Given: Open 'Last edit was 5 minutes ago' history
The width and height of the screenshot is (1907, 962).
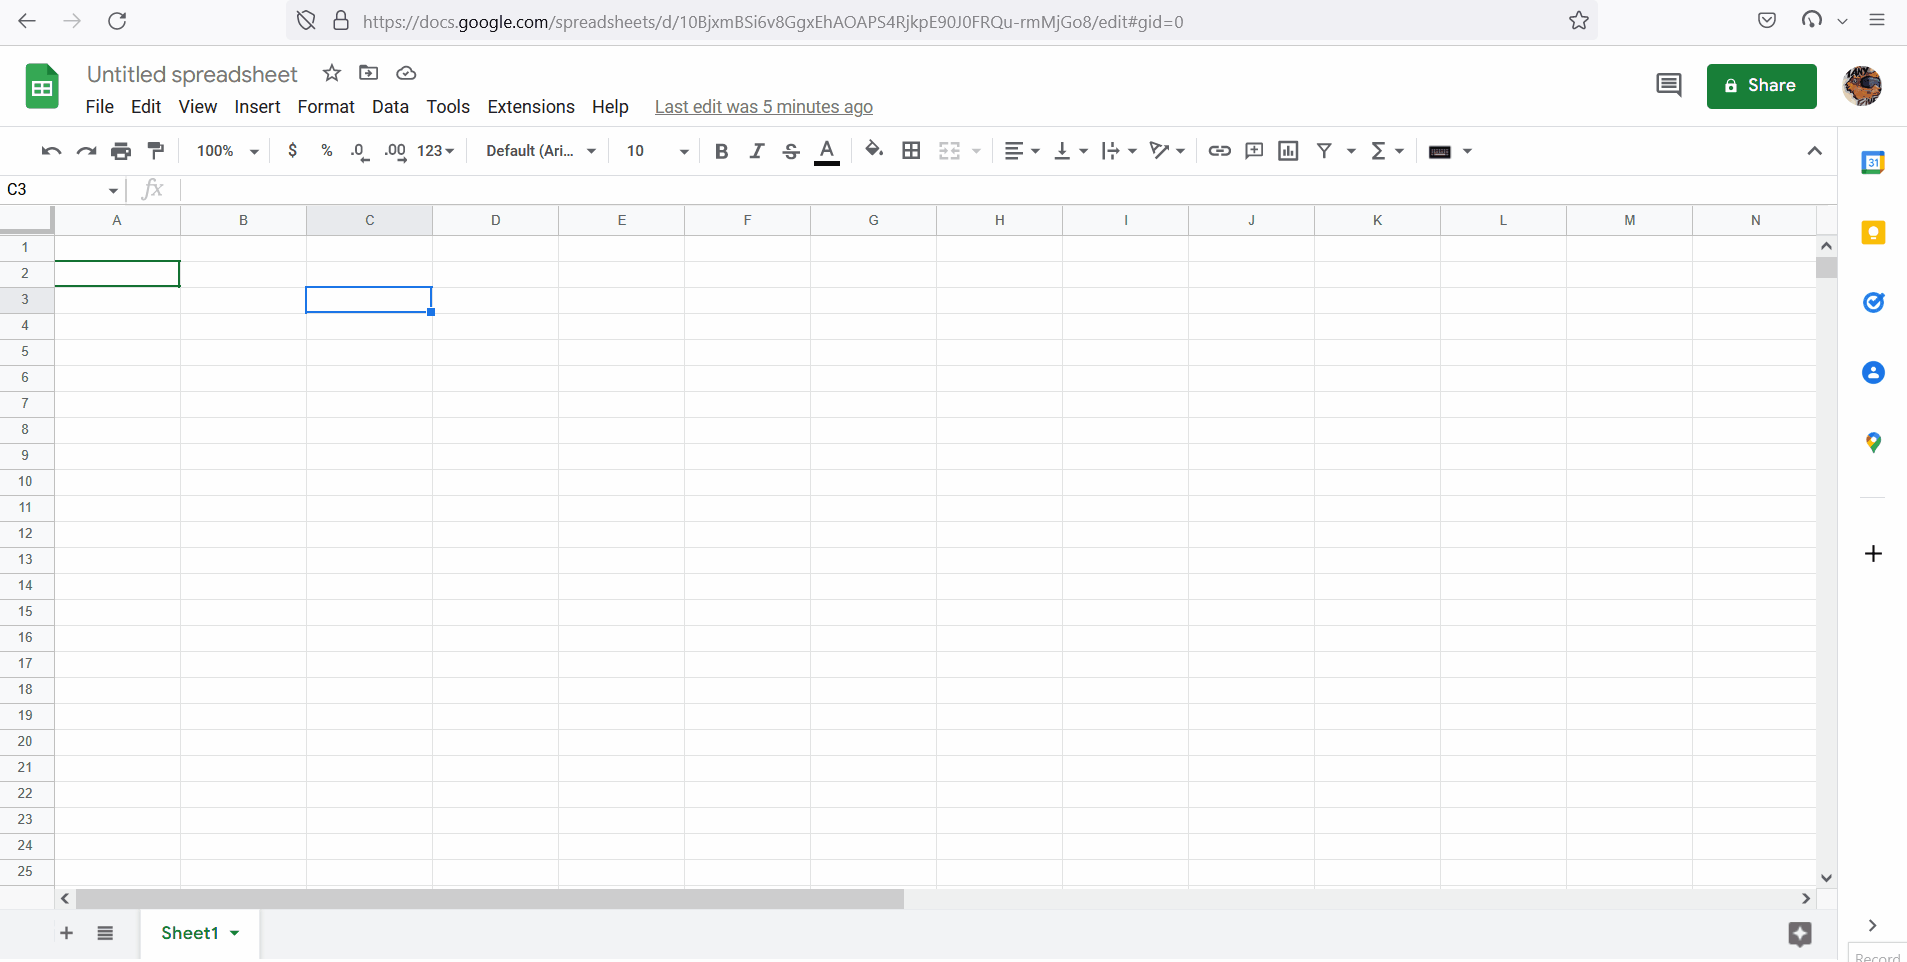Looking at the screenshot, I should pyautogui.click(x=763, y=106).
